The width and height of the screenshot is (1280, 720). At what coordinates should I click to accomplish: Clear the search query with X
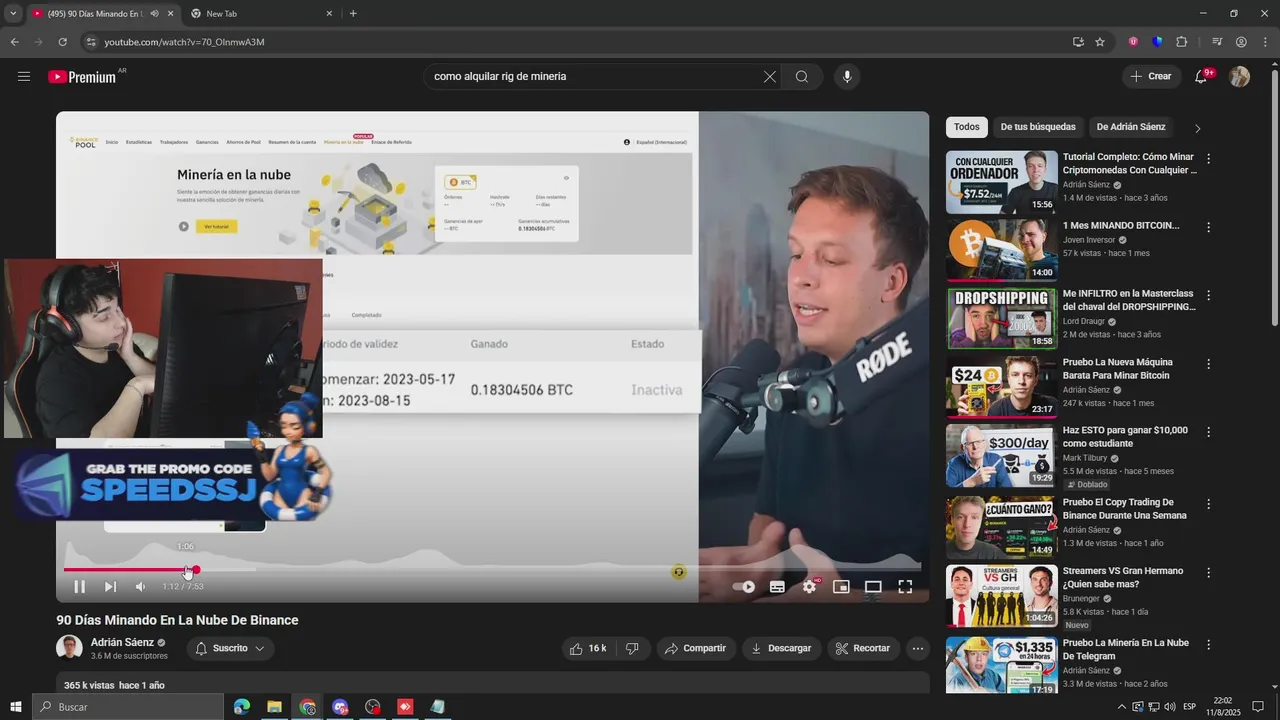(x=770, y=77)
